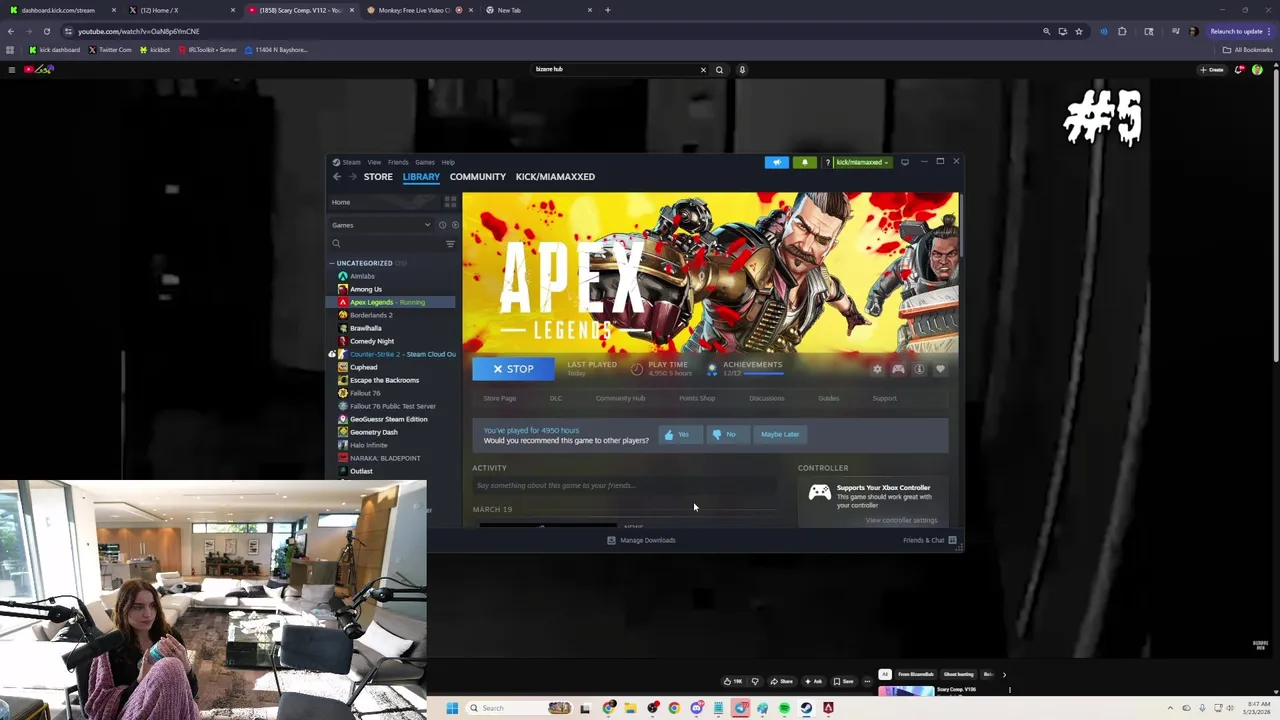Open Friends & Chat in Steam

click(x=930, y=540)
